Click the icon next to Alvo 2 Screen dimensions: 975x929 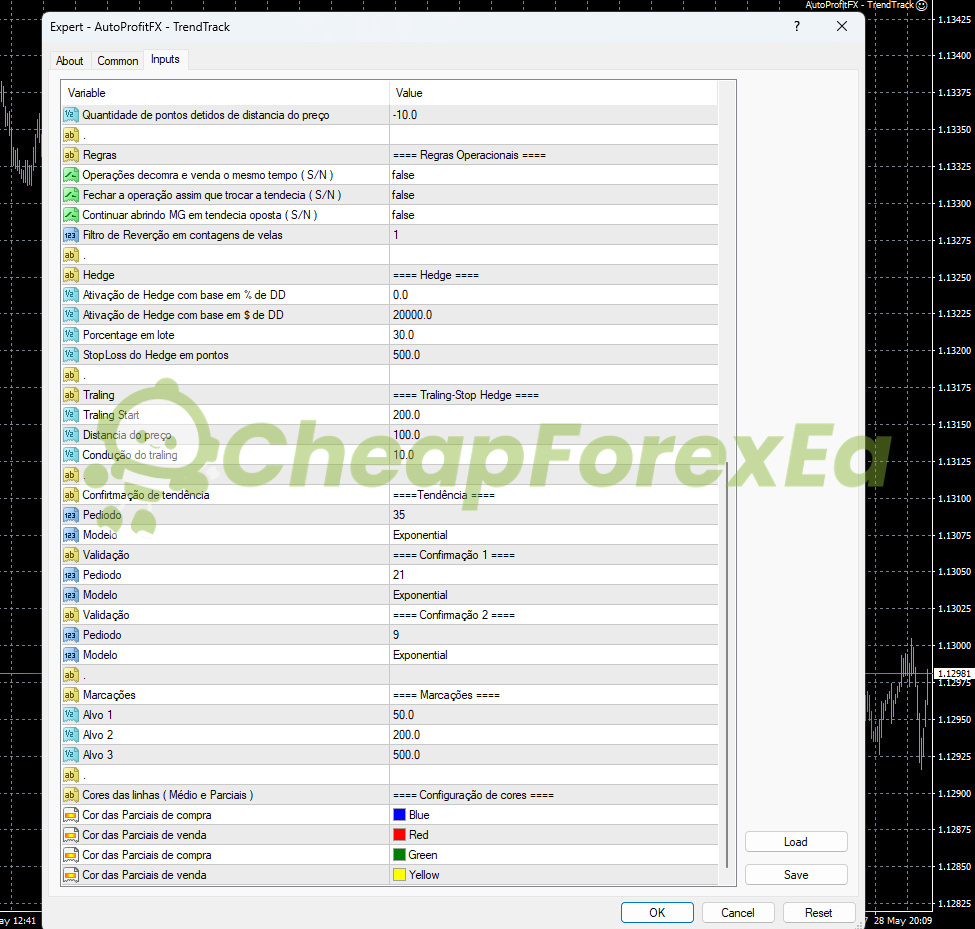71,734
